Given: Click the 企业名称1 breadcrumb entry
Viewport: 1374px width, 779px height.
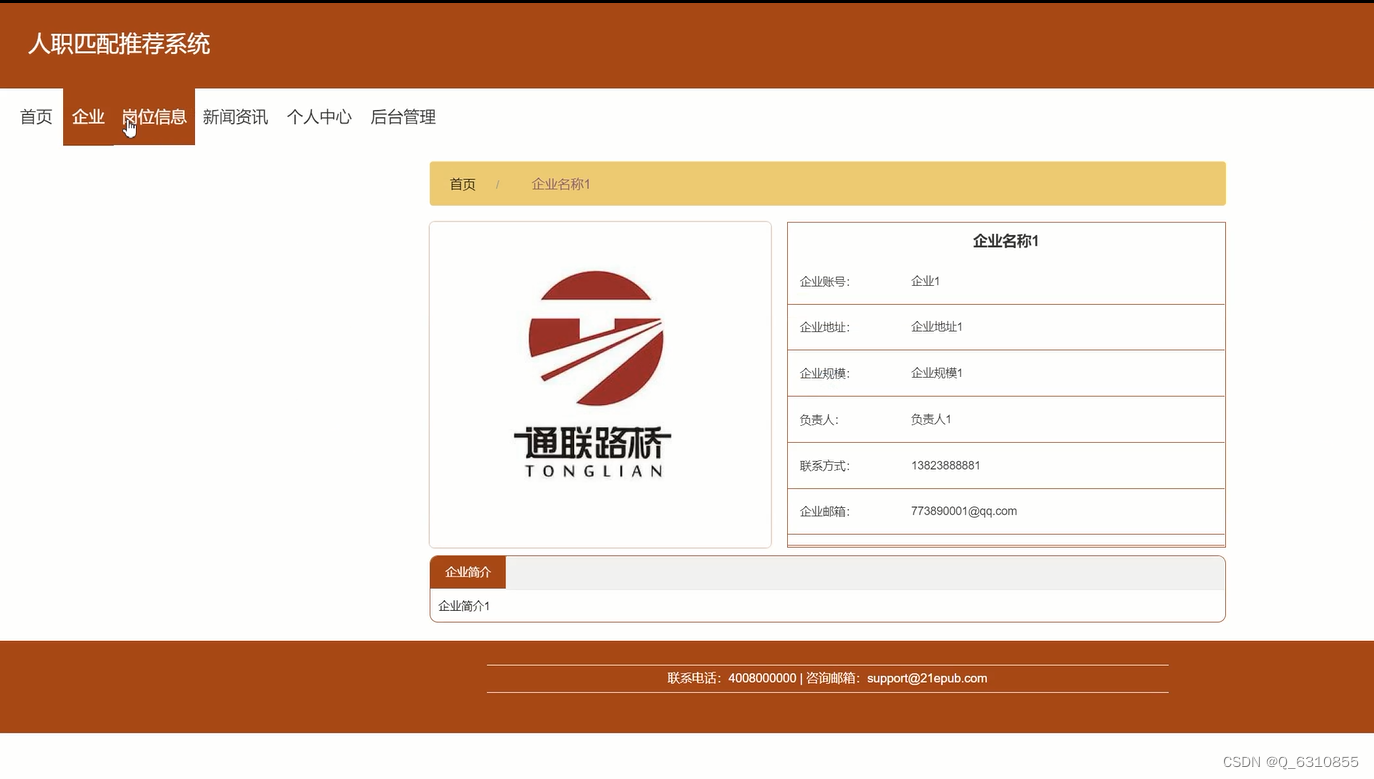Looking at the screenshot, I should pos(561,184).
